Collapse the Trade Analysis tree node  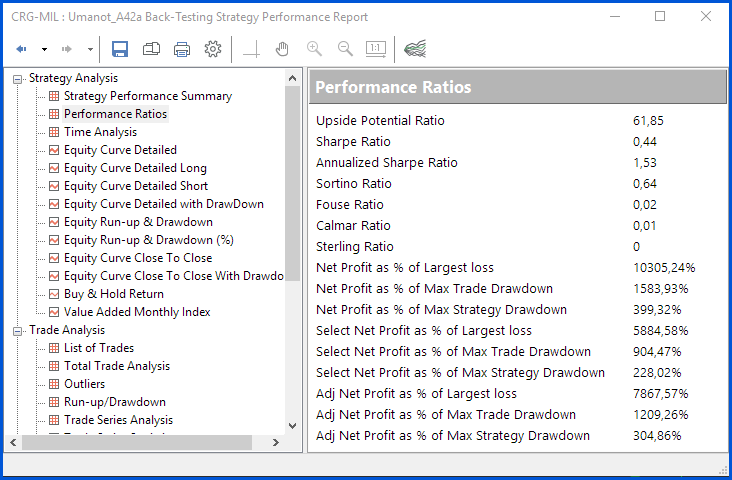[x=18, y=331]
